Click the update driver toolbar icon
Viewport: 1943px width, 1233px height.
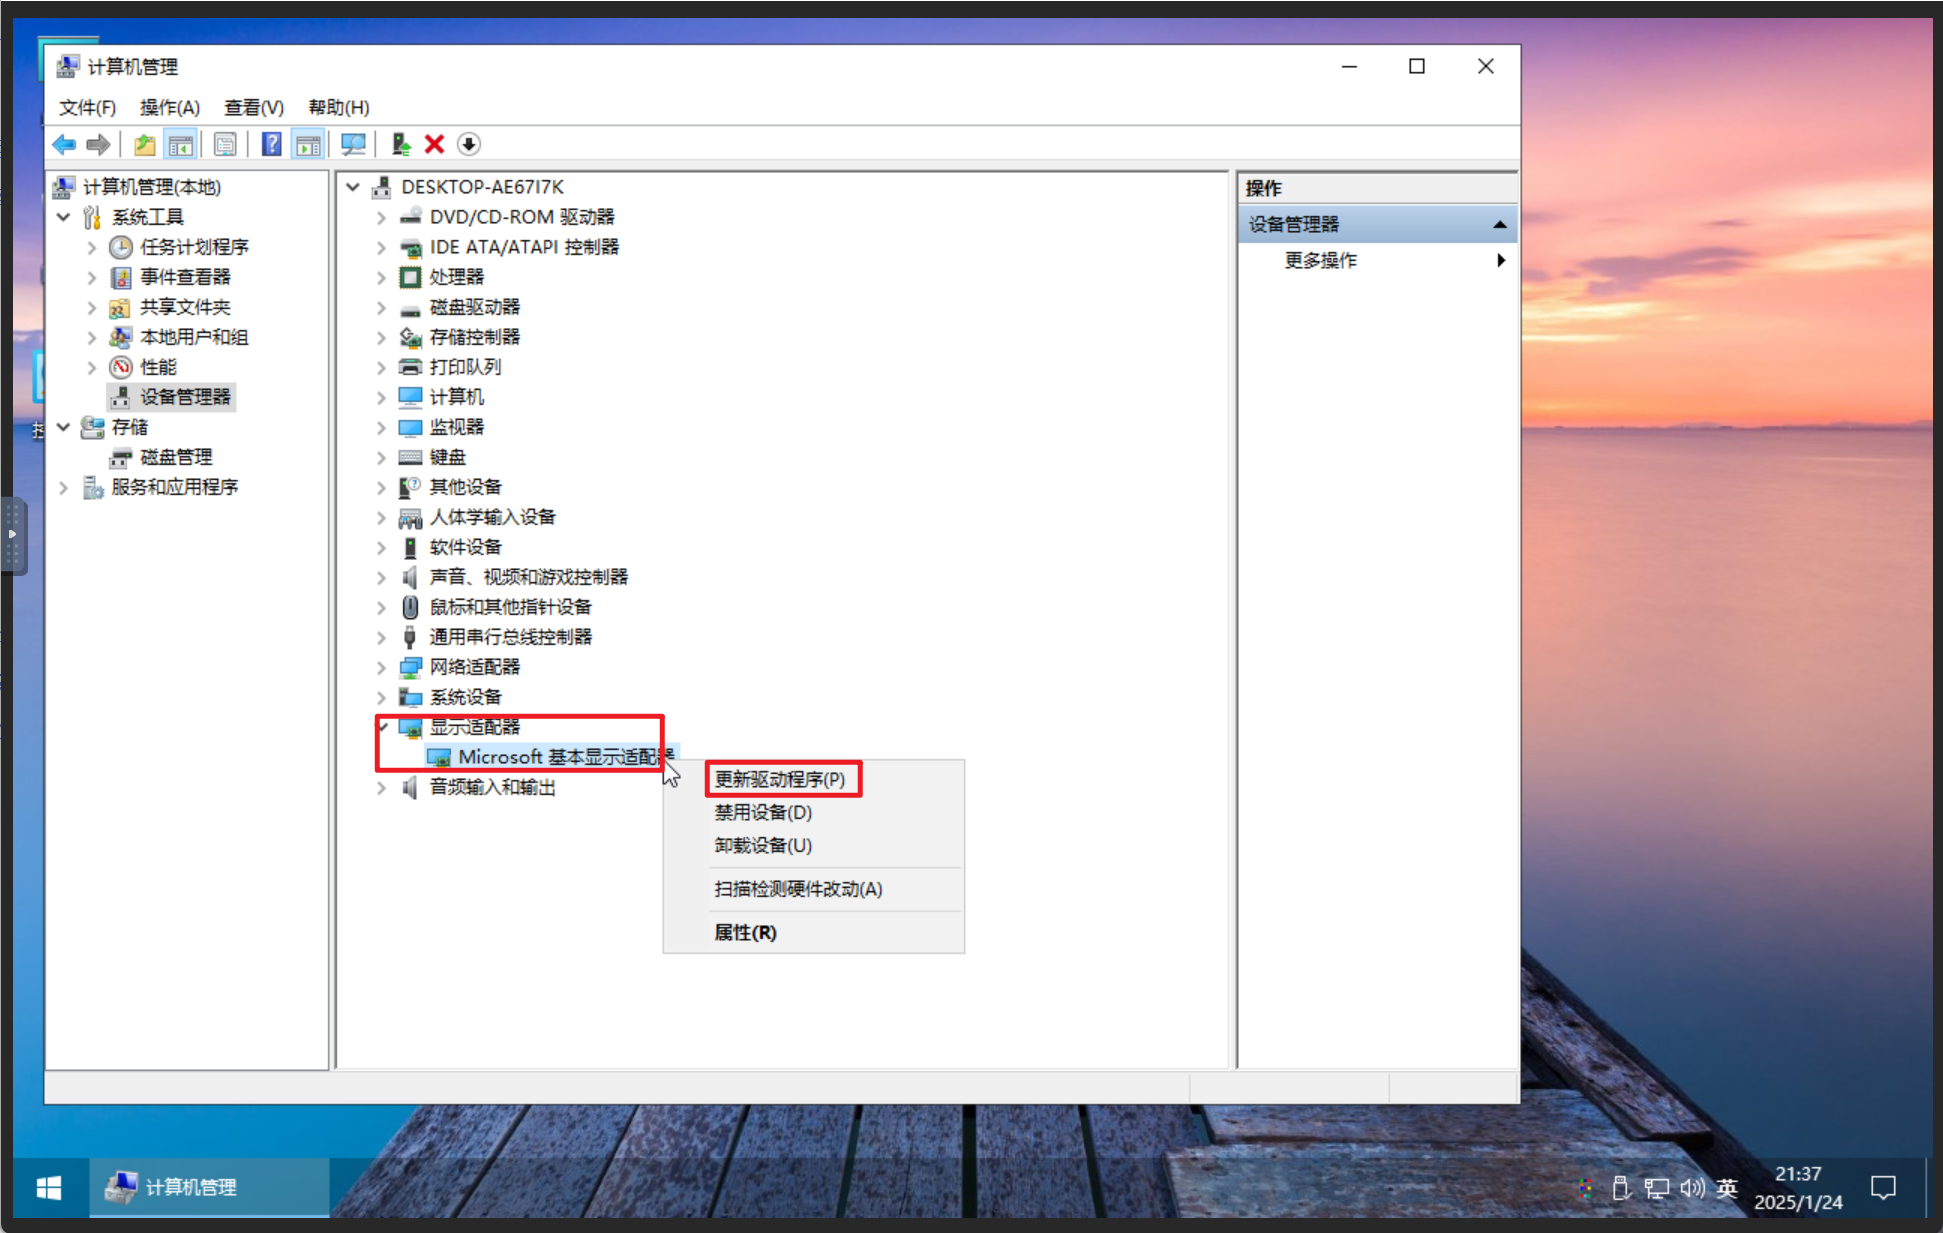coord(400,144)
